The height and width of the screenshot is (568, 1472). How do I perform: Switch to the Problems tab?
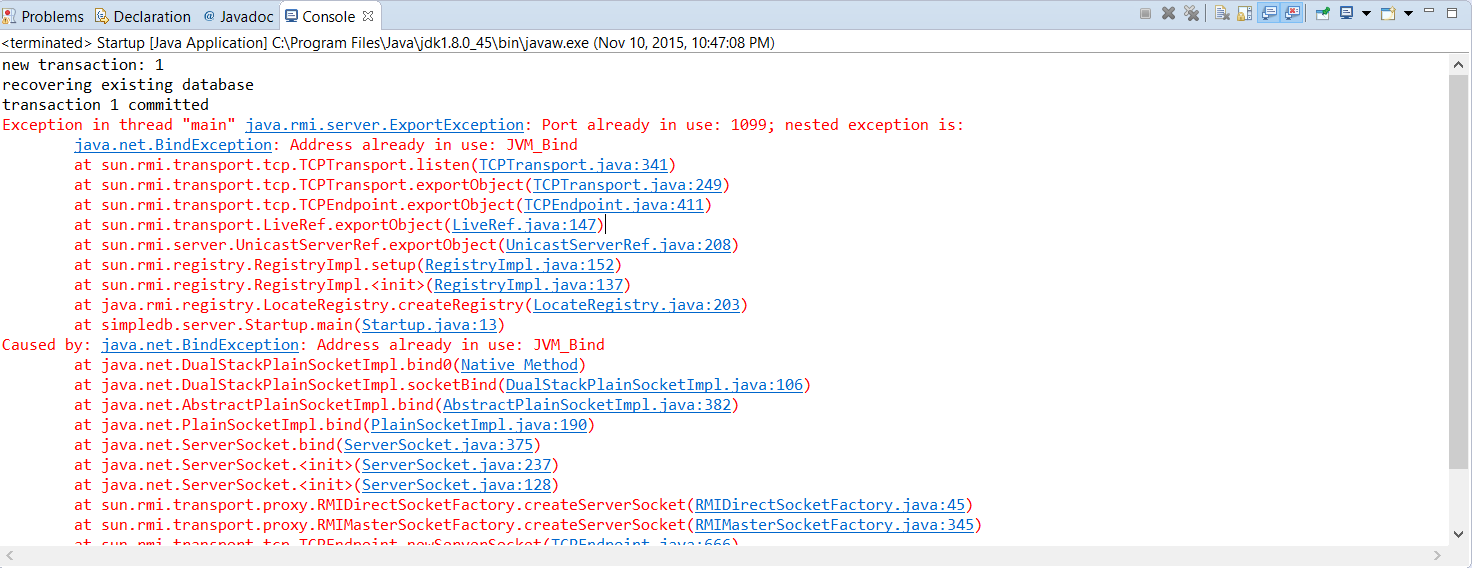click(x=45, y=16)
